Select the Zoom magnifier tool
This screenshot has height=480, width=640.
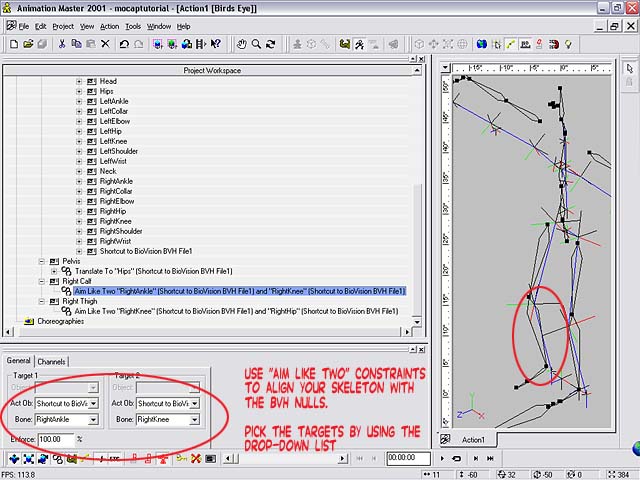[257, 44]
